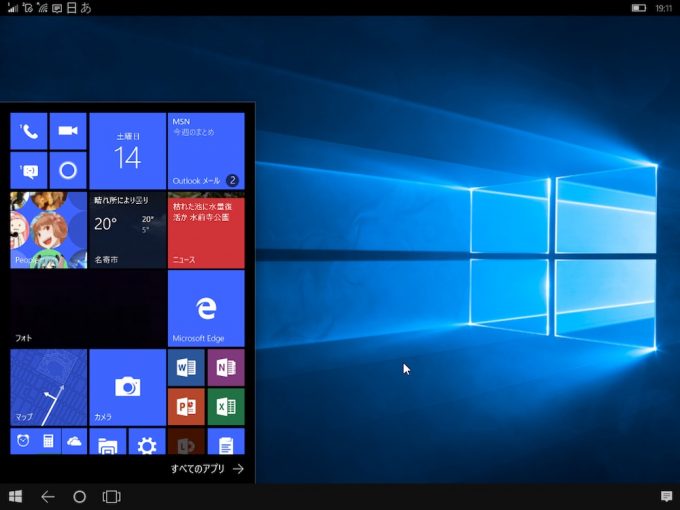Click the 19:11 clock in status bar

tap(664, 8)
